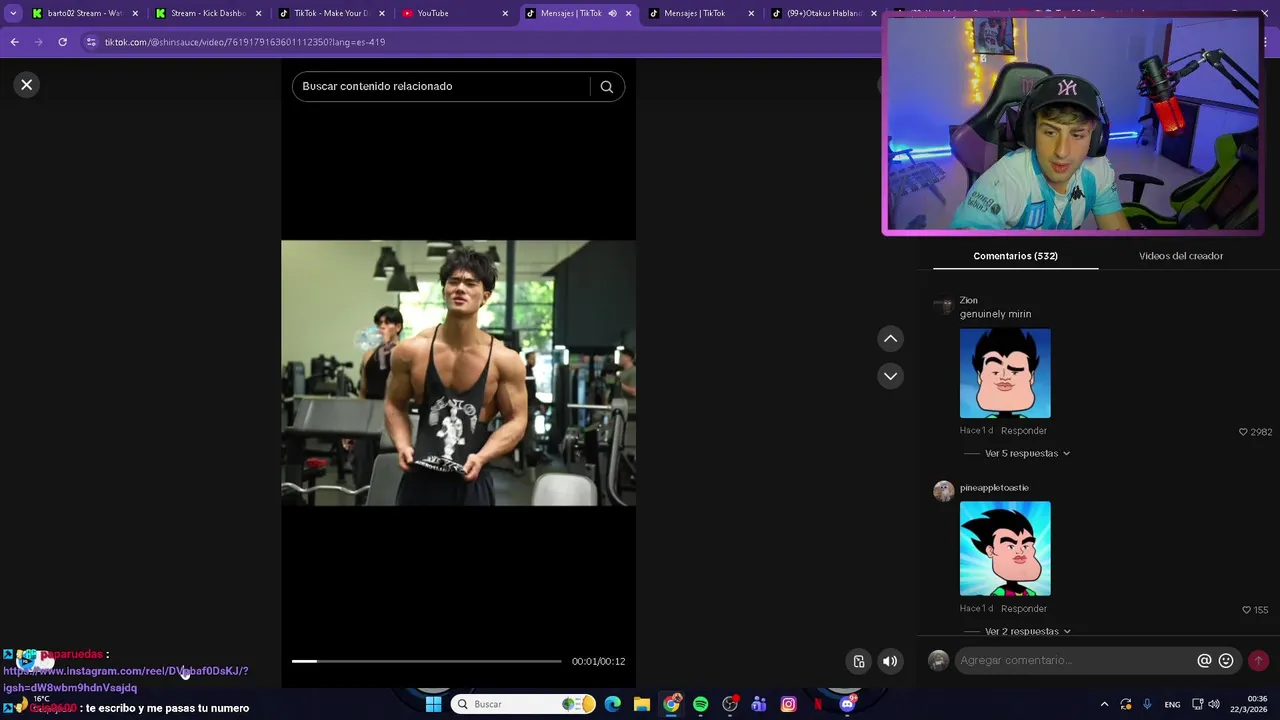Mute audio on active Mensajes tab
This screenshot has height=720, width=1280.
pyautogui.click(x=612, y=13)
